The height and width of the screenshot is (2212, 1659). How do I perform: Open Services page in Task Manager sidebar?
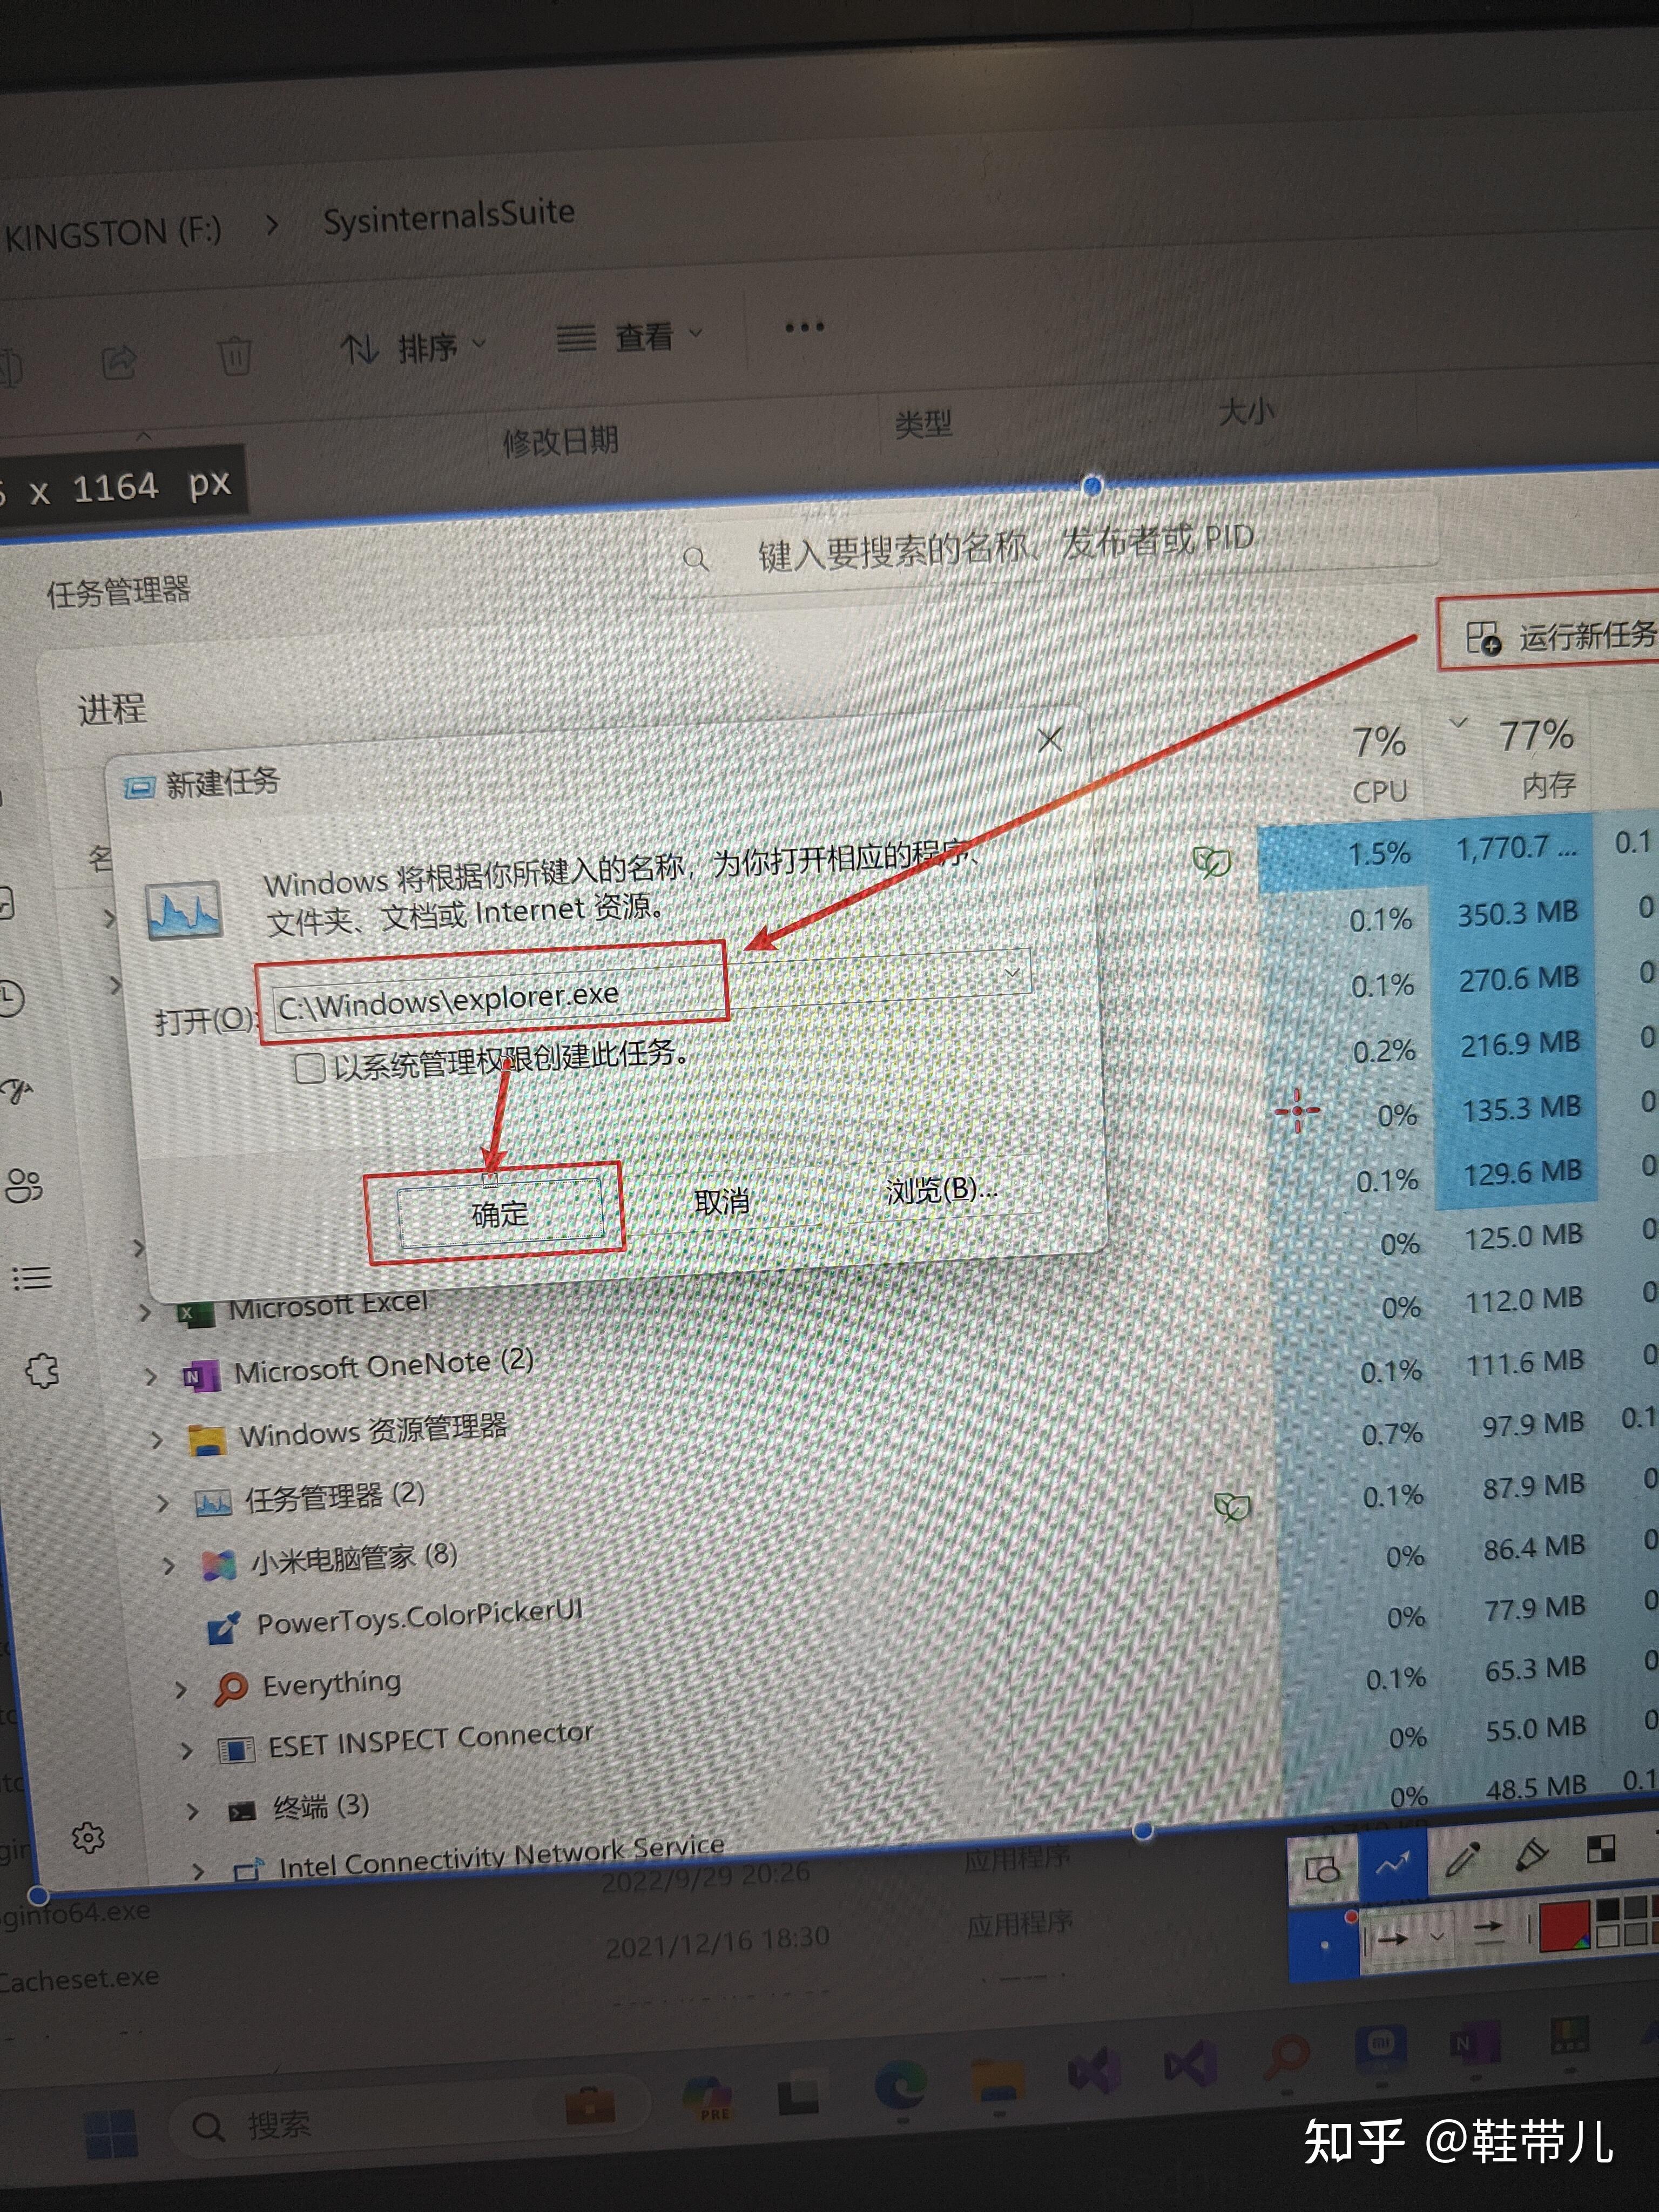(42, 1370)
